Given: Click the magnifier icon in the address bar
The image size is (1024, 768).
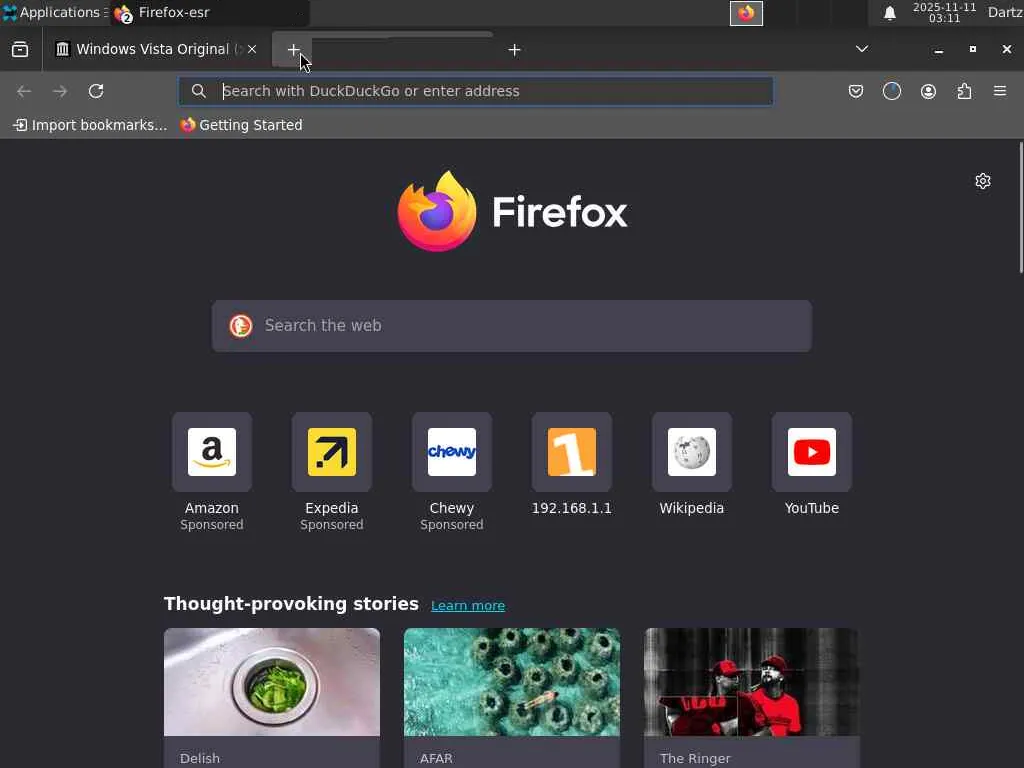Looking at the screenshot, I should tap(199, 91).
